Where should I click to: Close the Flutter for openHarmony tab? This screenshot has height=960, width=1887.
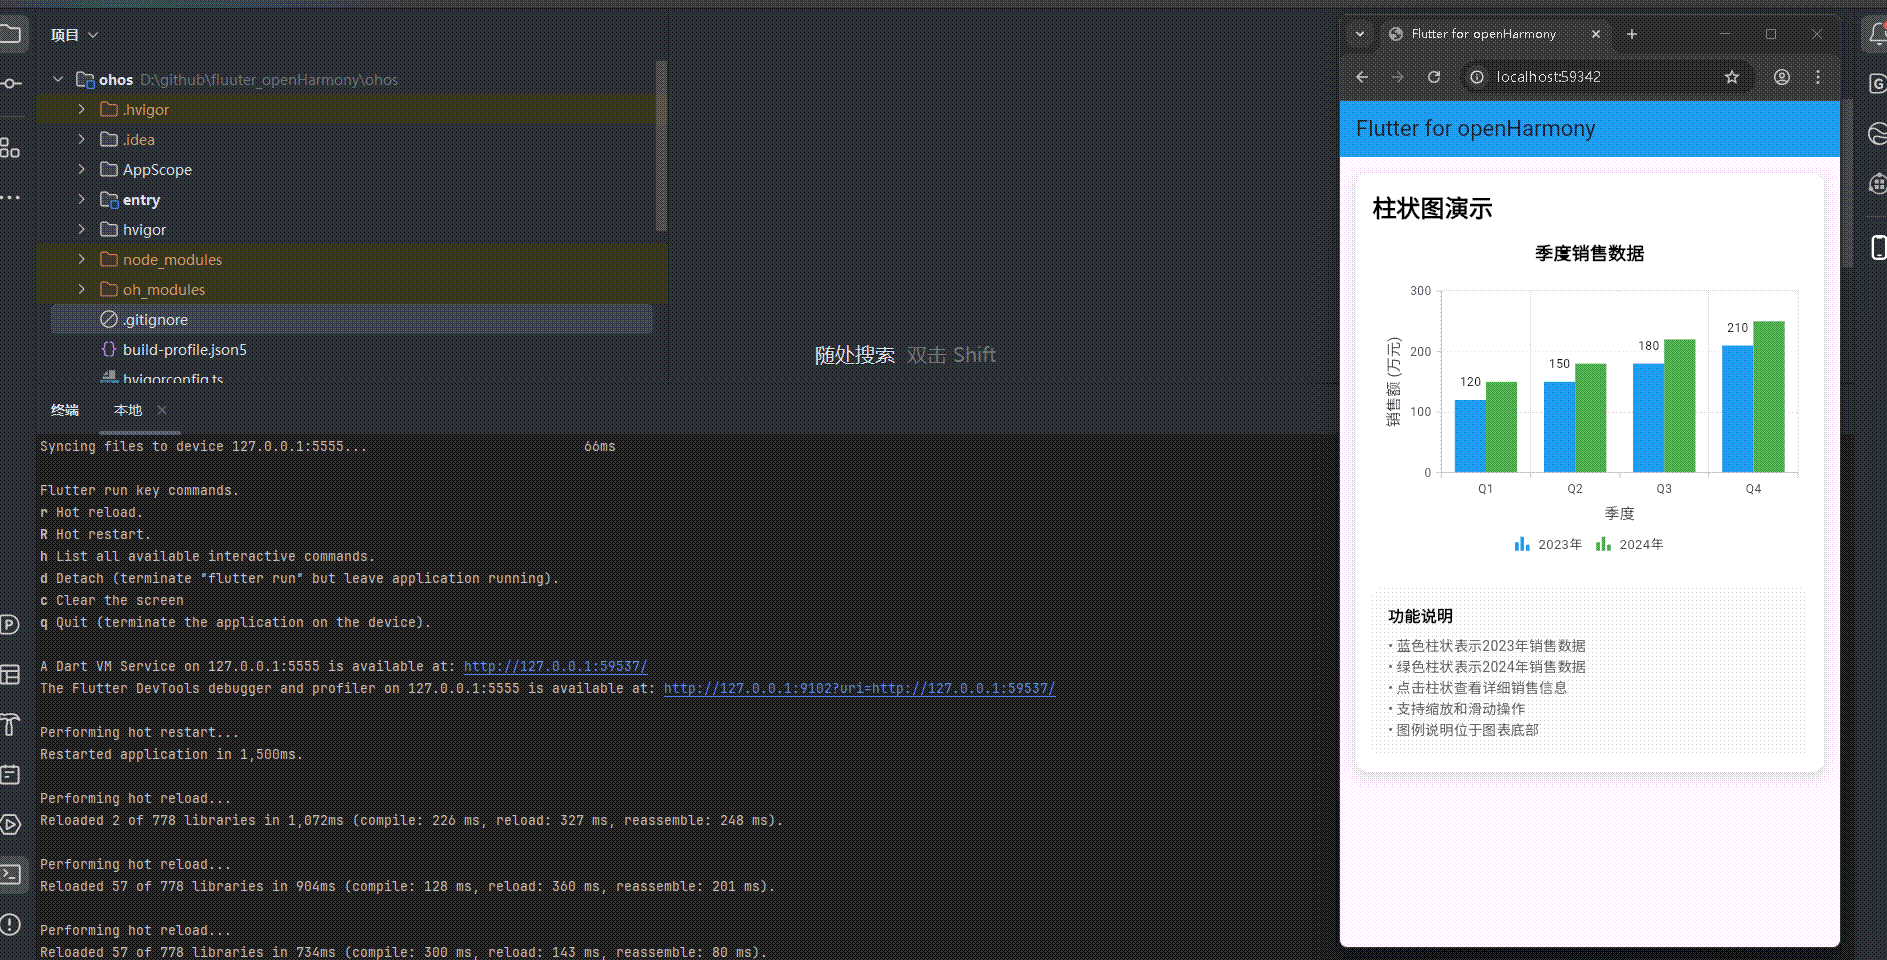pyautogui.click(x=1596, y=34)
